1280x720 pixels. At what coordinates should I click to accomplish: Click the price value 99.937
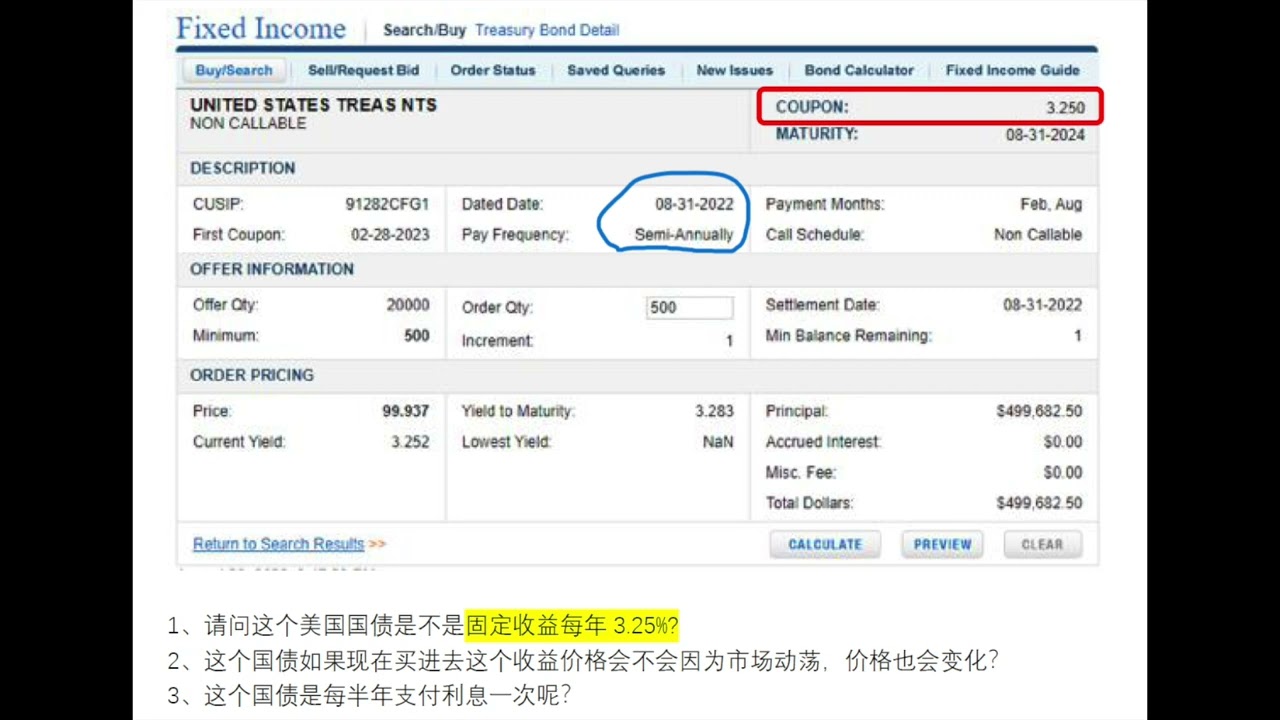(x=406, y=411)
